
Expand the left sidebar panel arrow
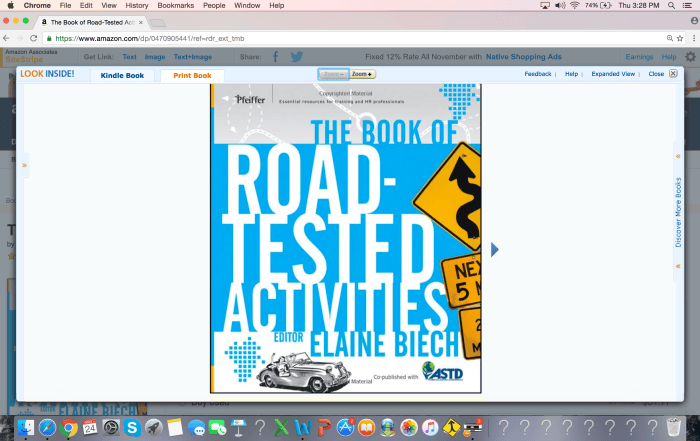[25, 165]
